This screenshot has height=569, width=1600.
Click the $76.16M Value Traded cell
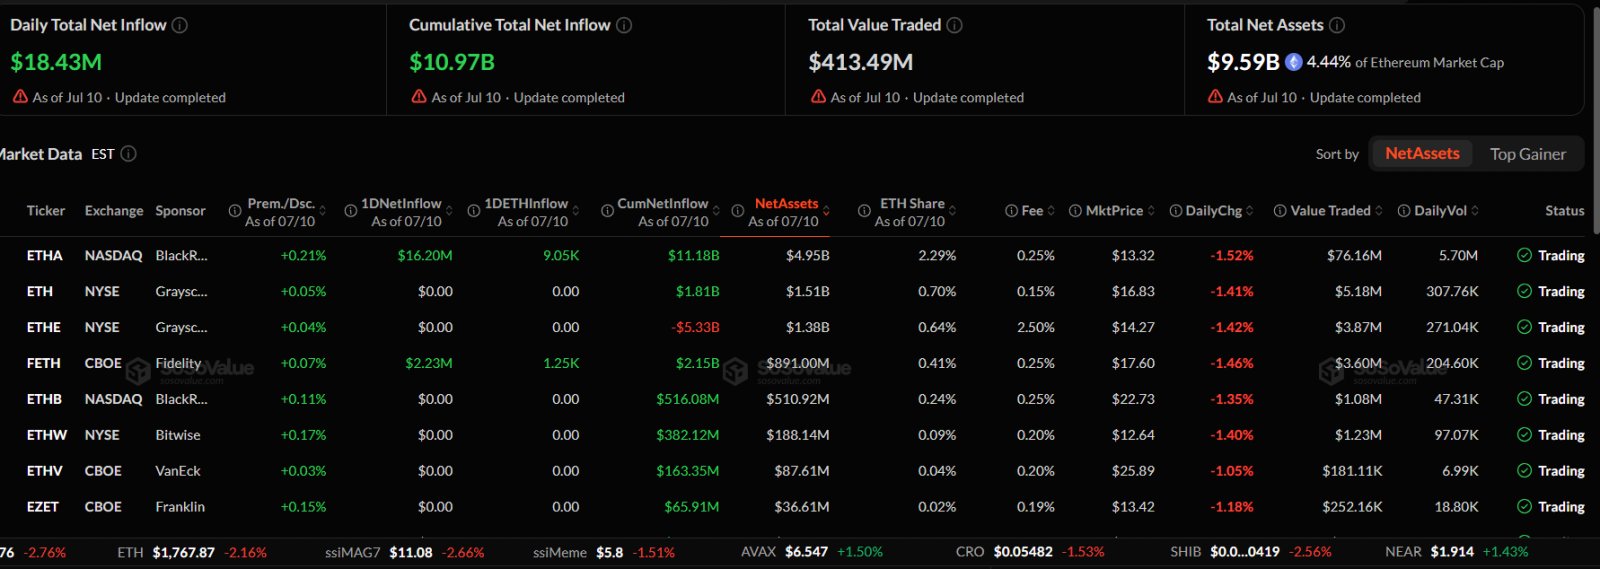[x=1354, y=255]
